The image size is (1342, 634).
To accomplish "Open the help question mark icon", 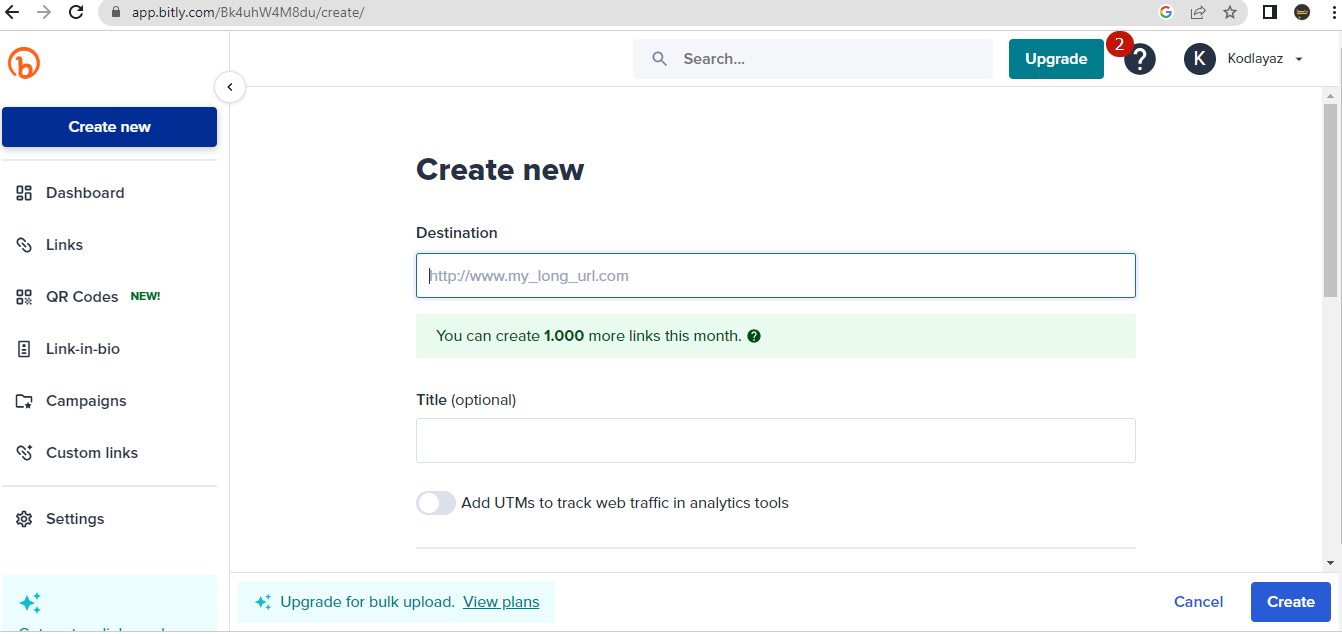I will point(1140,60).
